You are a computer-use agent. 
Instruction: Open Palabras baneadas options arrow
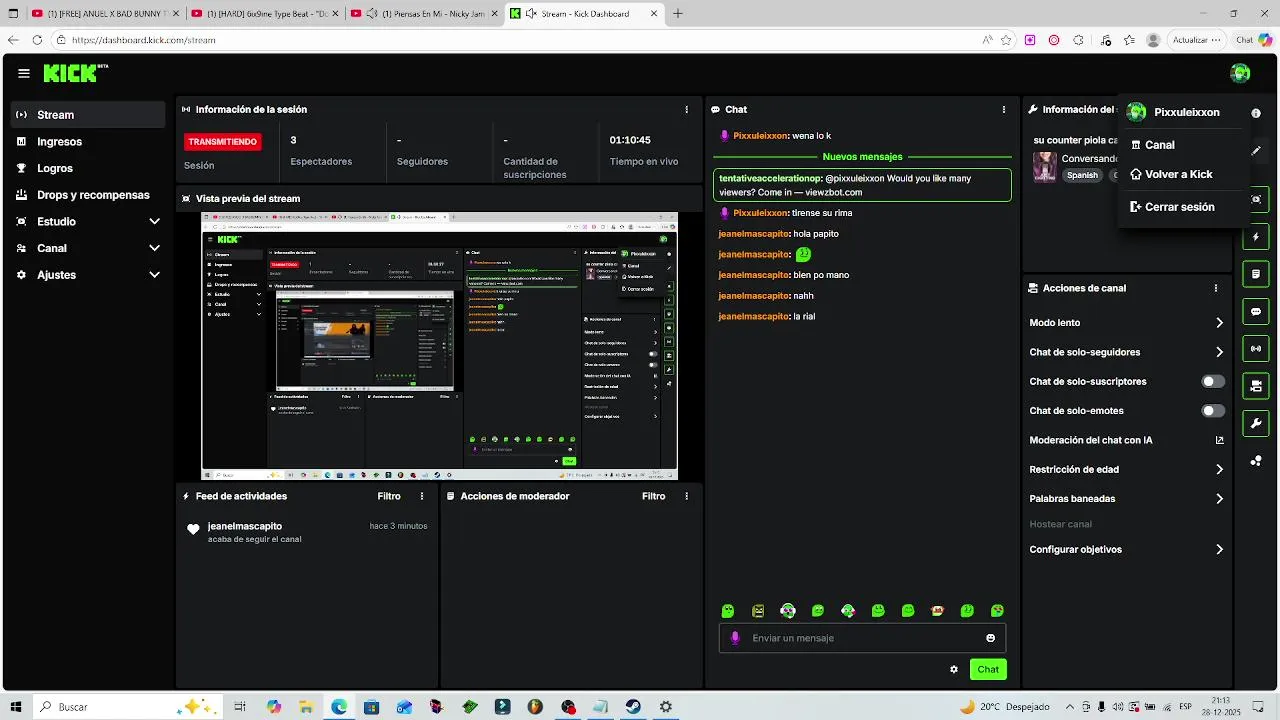point(1219,498)
